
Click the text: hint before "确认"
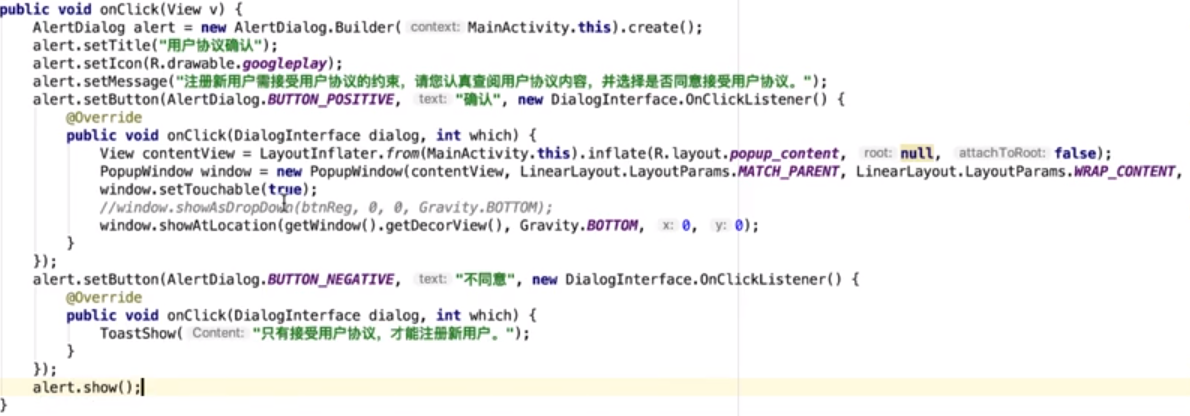(432, 99)
